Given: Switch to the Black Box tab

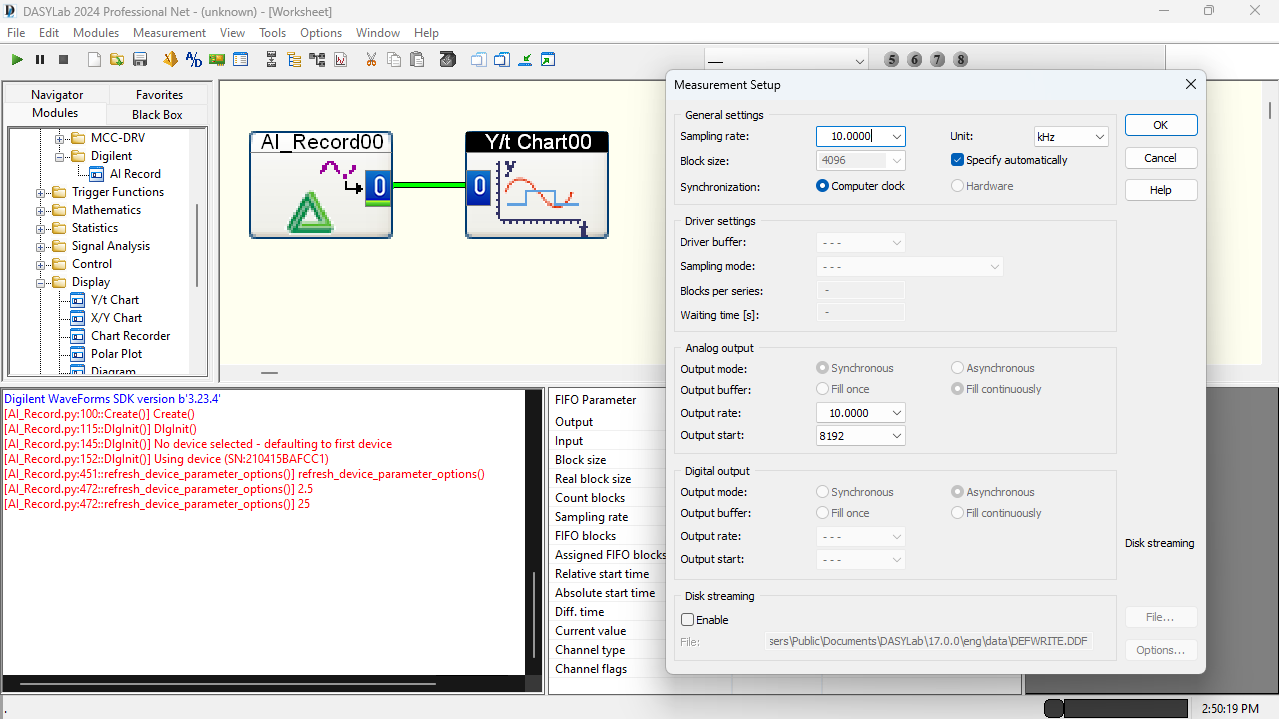Looking at the screenshot, I should click(156, 114).
